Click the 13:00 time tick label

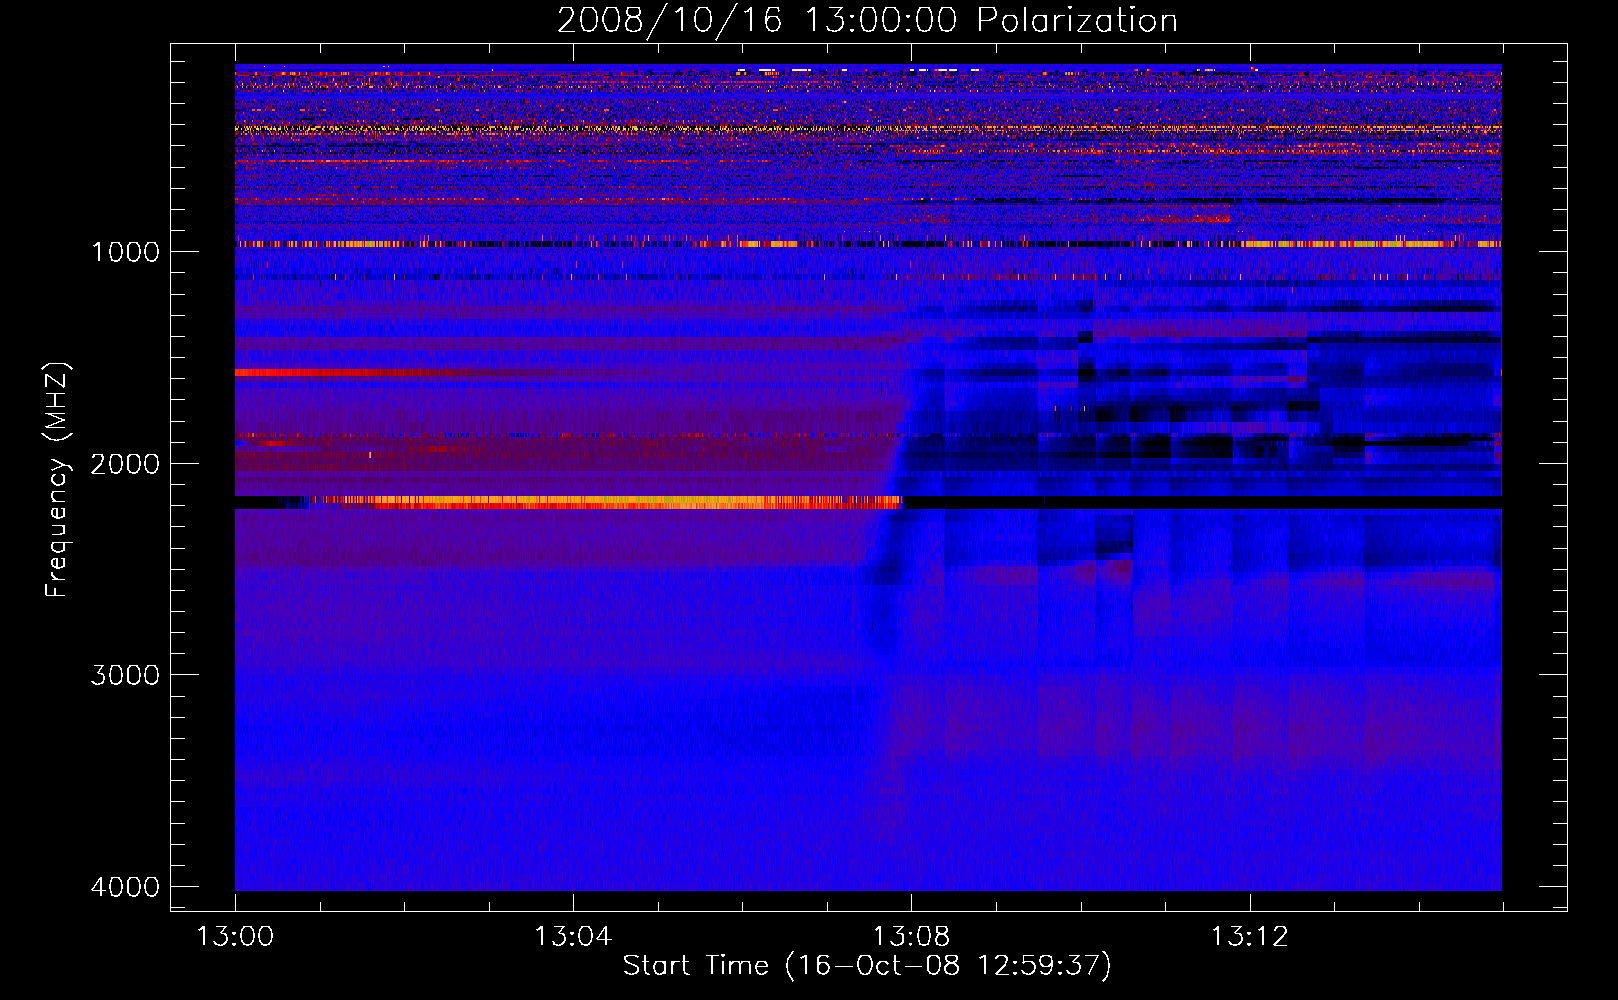click(235, 937)
